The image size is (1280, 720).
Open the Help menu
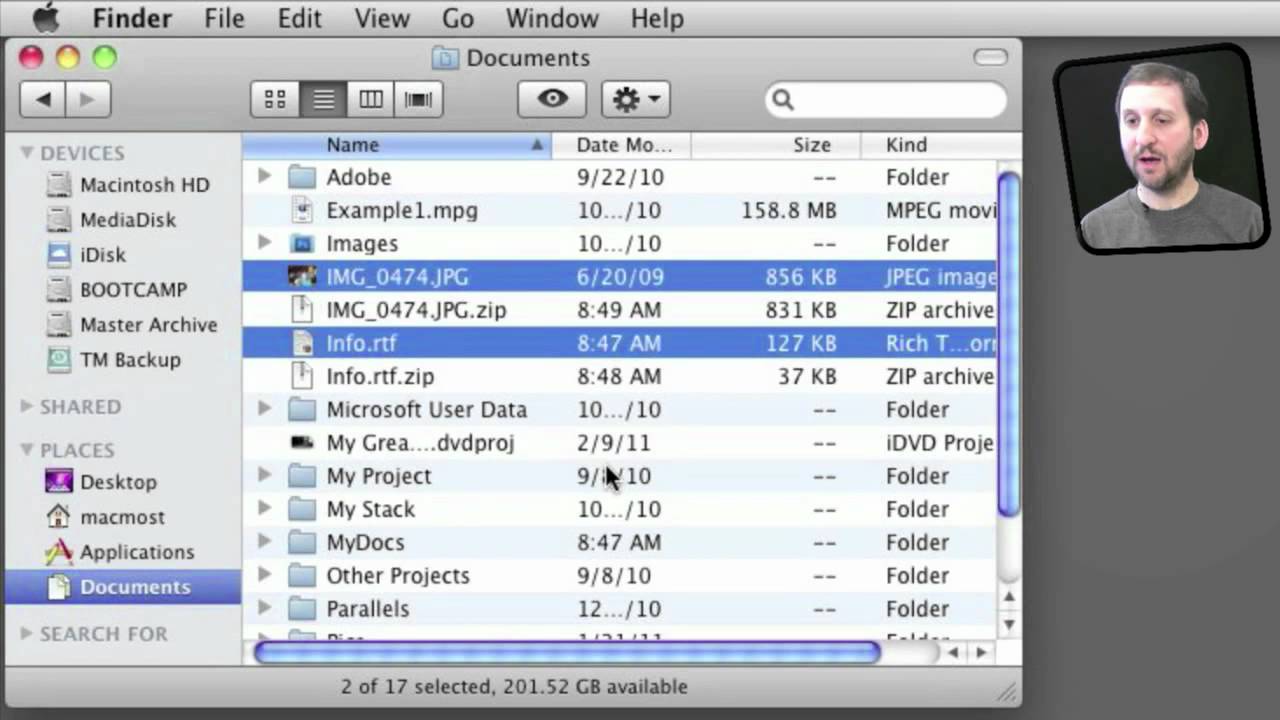click(657, 18)
